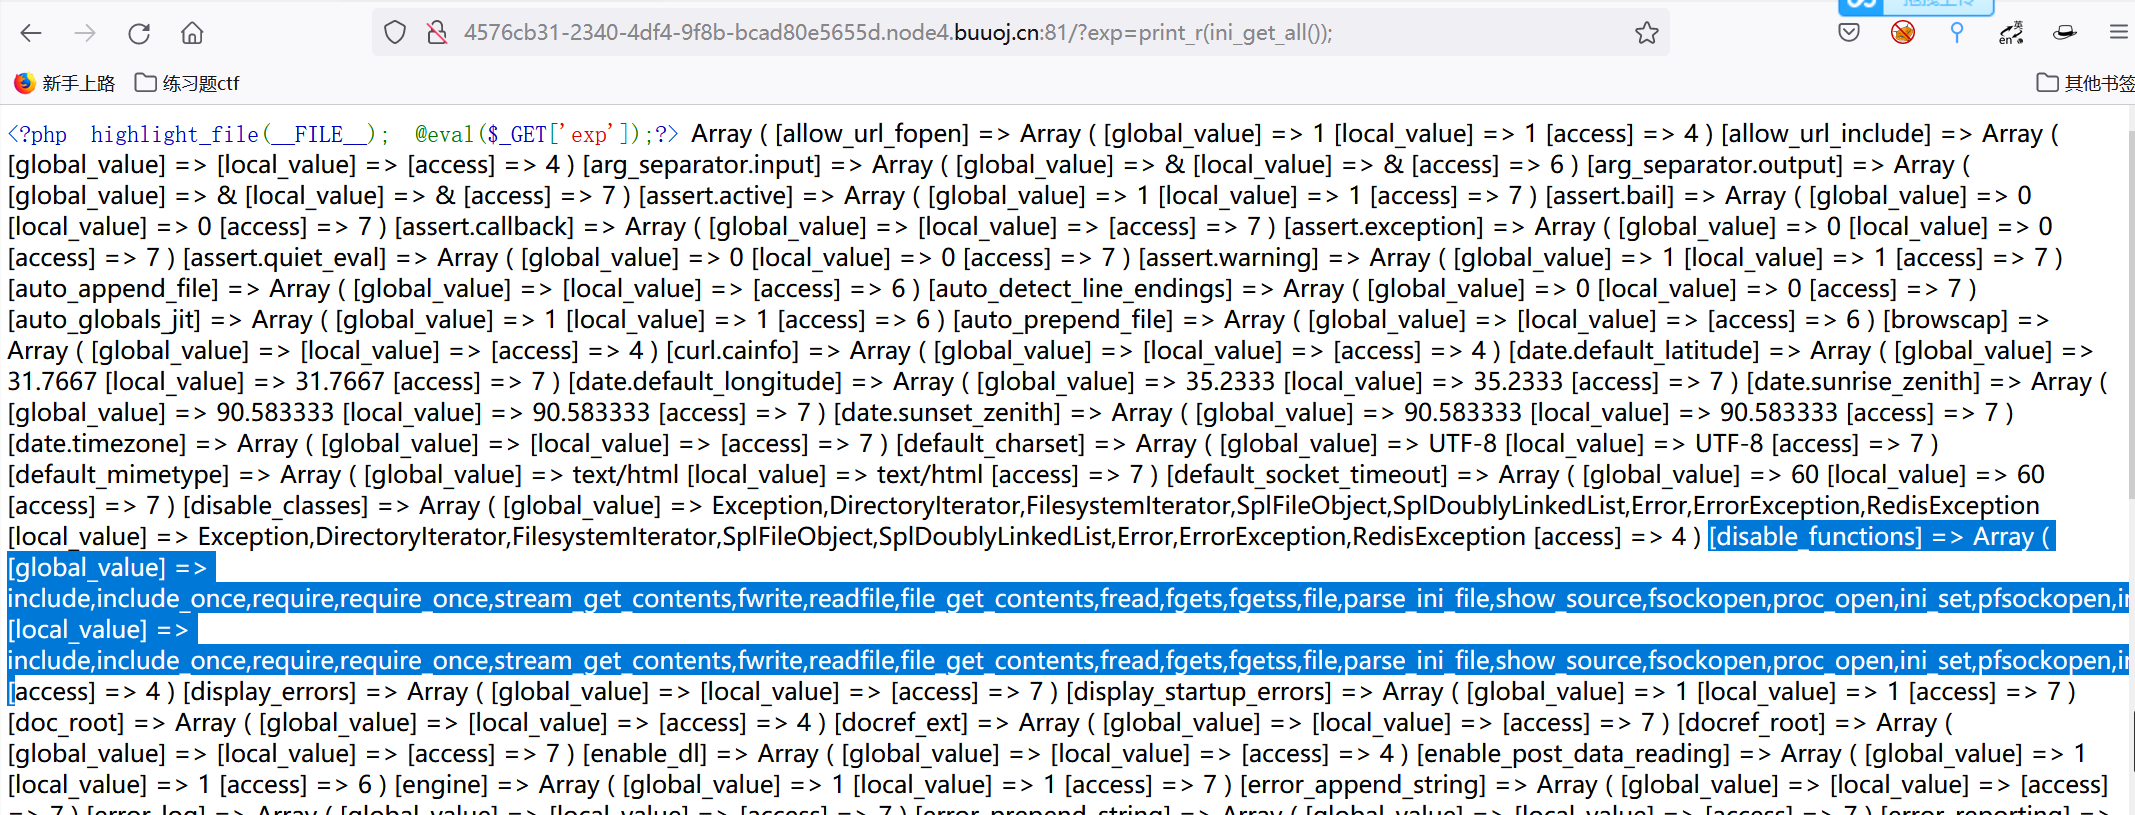Click the [default_mimetype] text
The image size is (2135, 815).
(118, 475)
